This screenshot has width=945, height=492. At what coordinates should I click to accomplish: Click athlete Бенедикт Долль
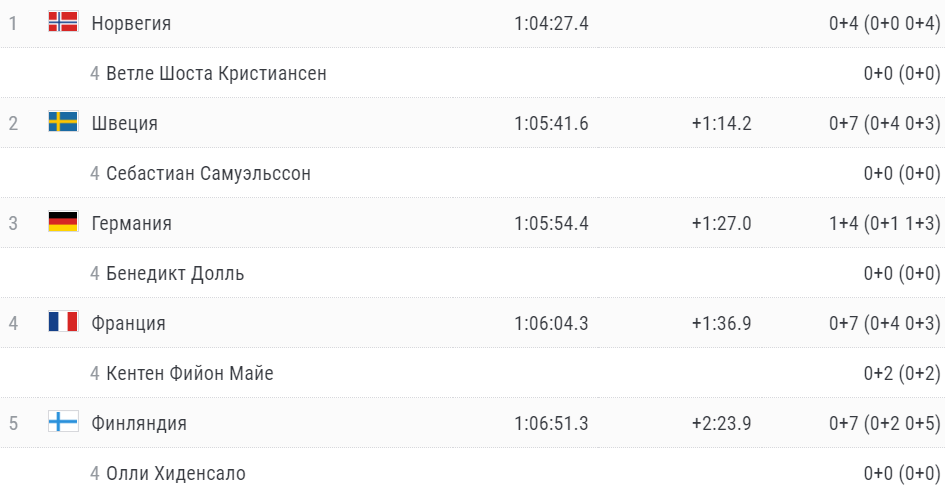click(x=175, y=273)
